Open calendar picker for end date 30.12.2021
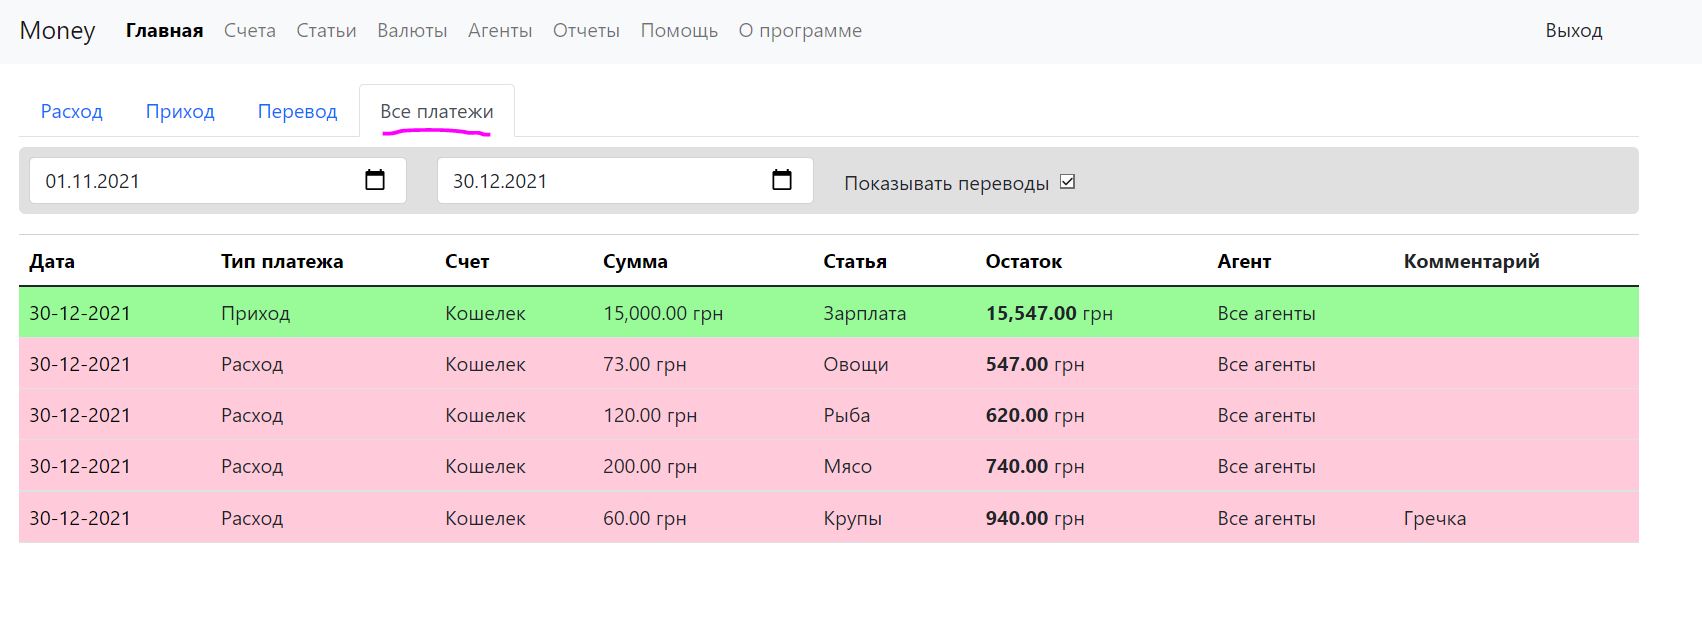The height and width of the screenshot is (621, 1702). click(782, 181)
